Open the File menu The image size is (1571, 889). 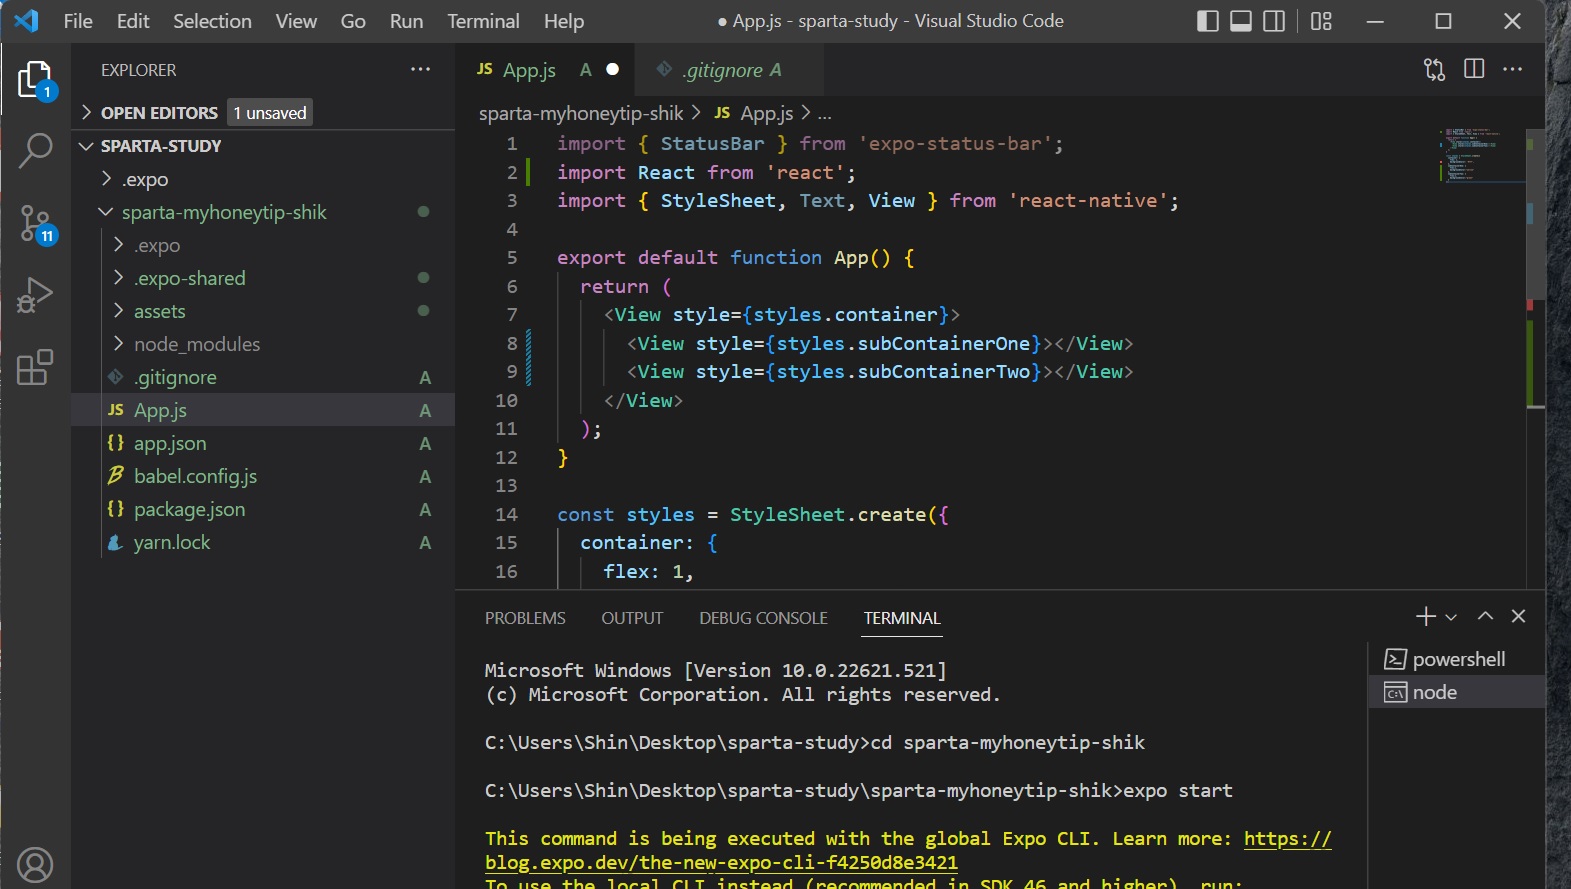(x=78, y=21)
